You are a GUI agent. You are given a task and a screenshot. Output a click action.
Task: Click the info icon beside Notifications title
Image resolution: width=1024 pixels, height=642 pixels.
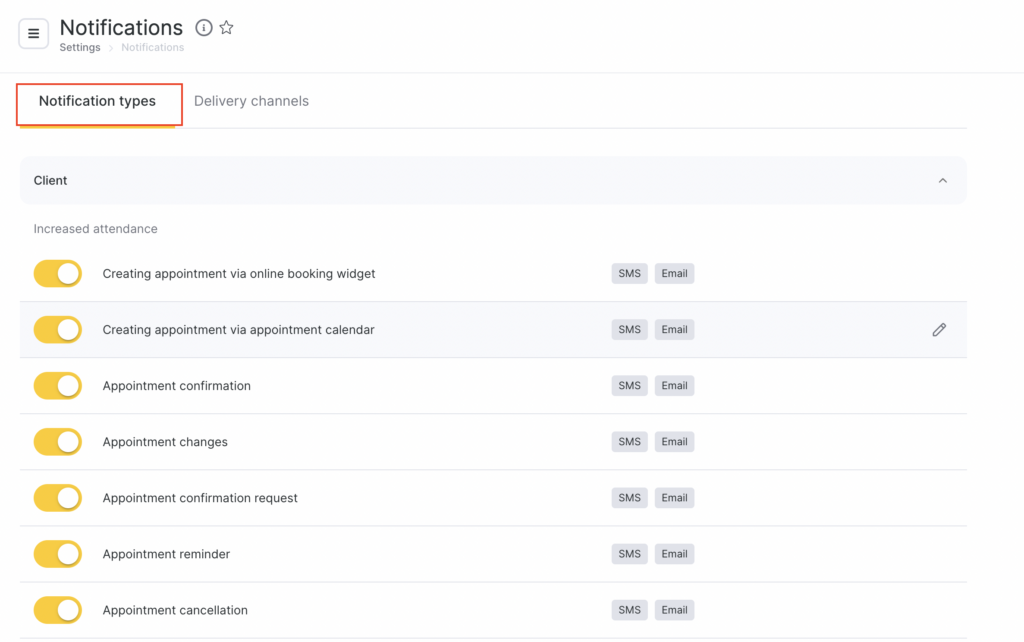pos(204,28)
